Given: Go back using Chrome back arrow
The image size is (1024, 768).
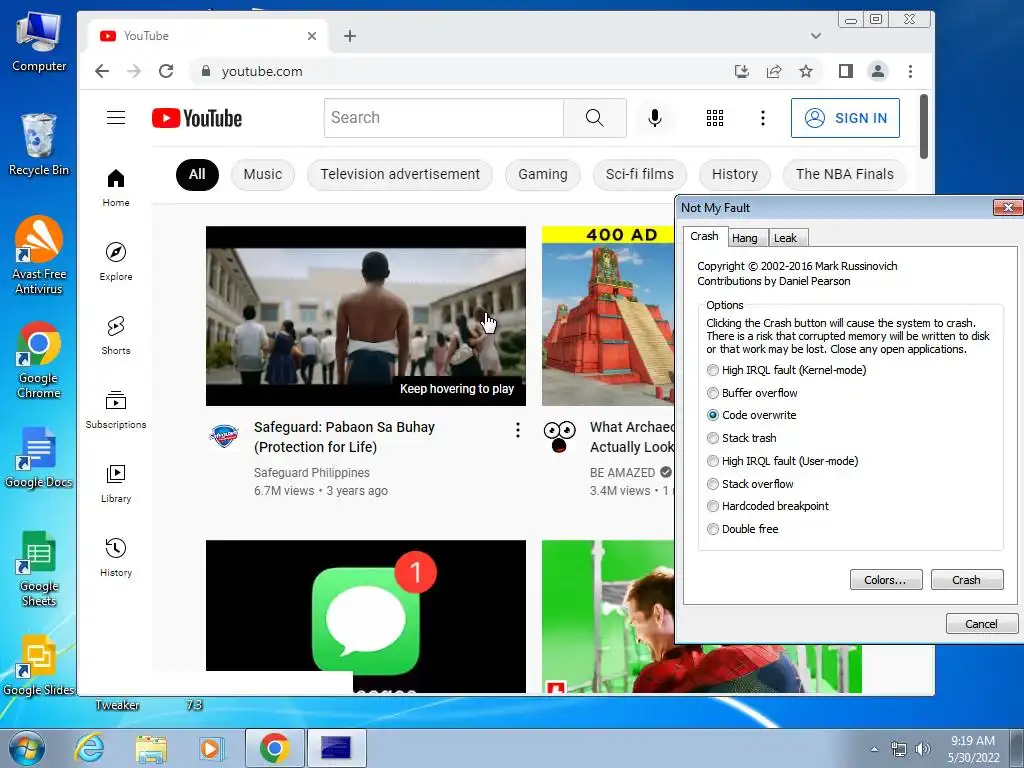Looking at the screenshot, I should tap(102, 71).
